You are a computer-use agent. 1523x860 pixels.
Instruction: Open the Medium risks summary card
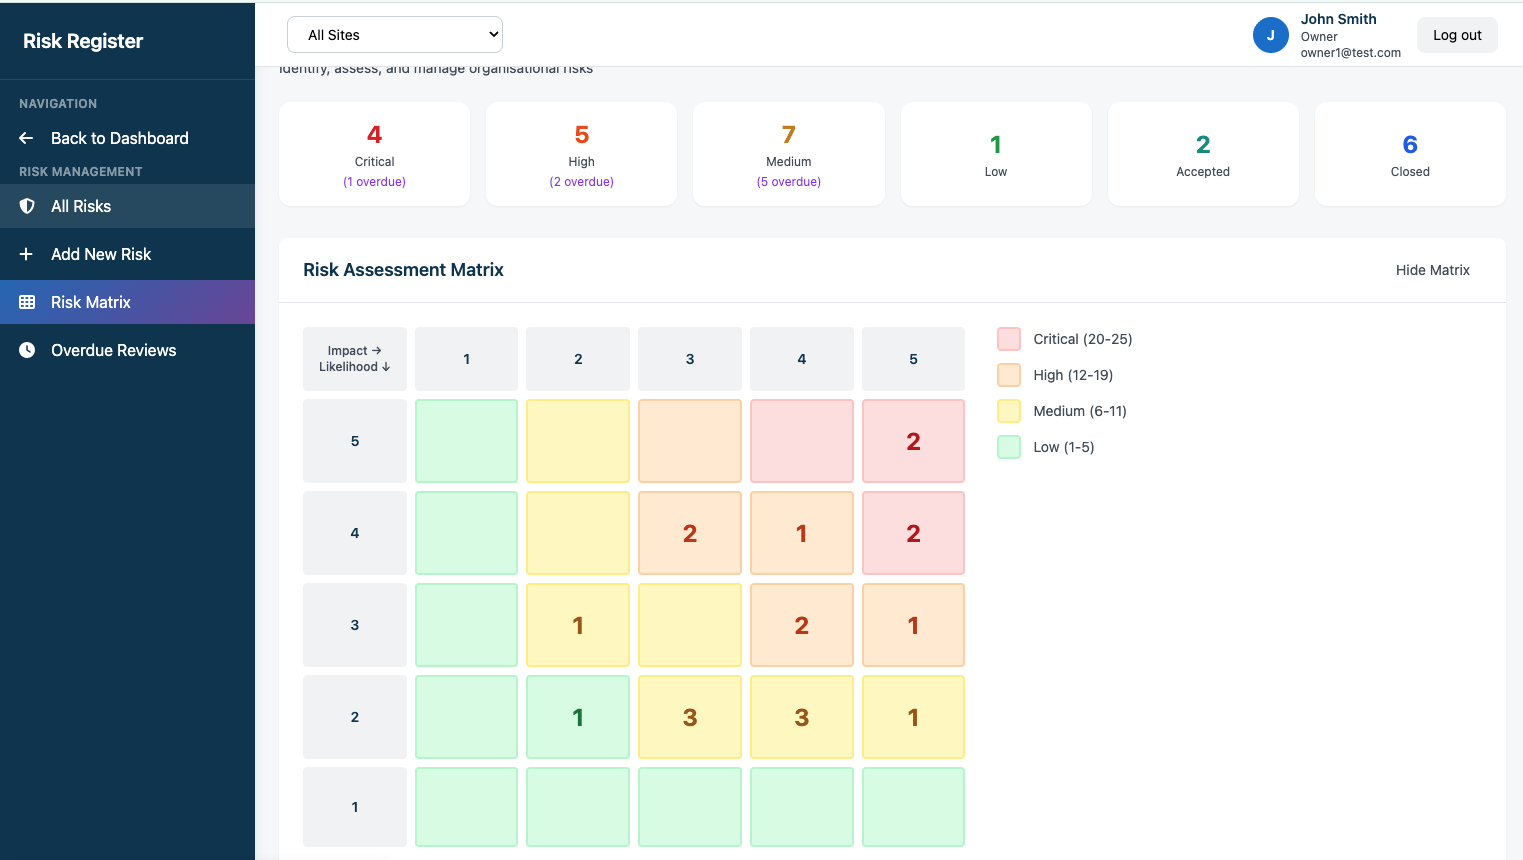point(788,154)
